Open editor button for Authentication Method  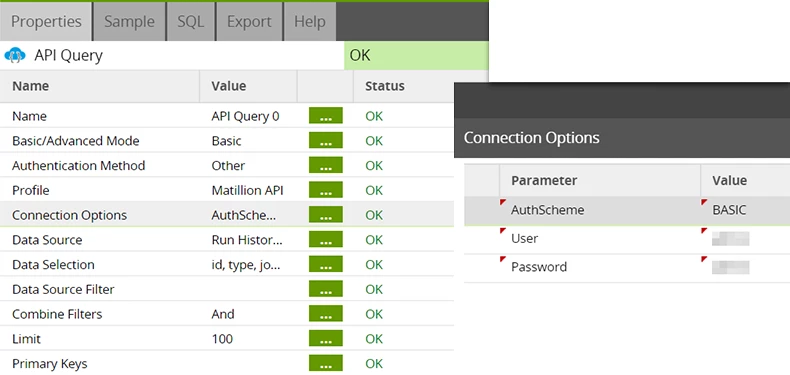[325, 165]
